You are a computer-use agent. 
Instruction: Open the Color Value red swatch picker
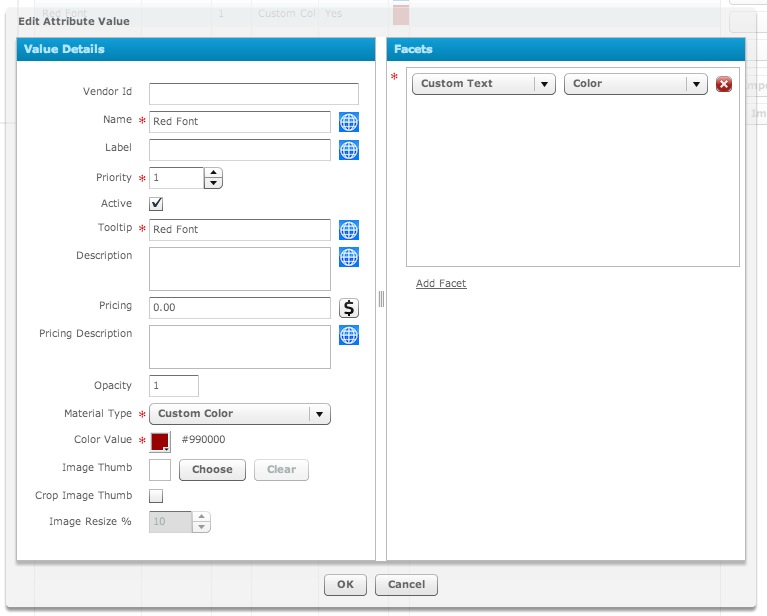160,442
